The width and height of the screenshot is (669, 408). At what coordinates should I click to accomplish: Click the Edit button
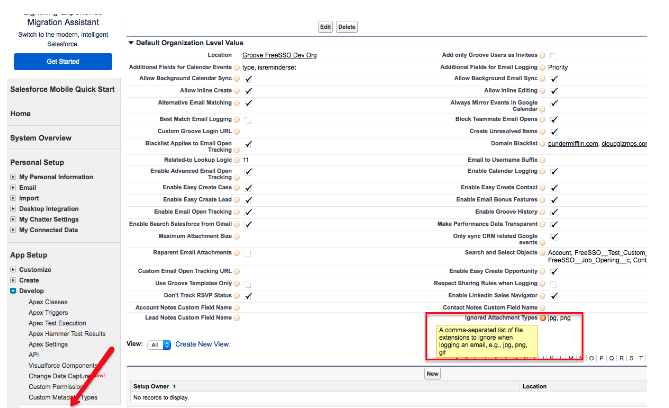pyautogui.click(x=326, y=27)
